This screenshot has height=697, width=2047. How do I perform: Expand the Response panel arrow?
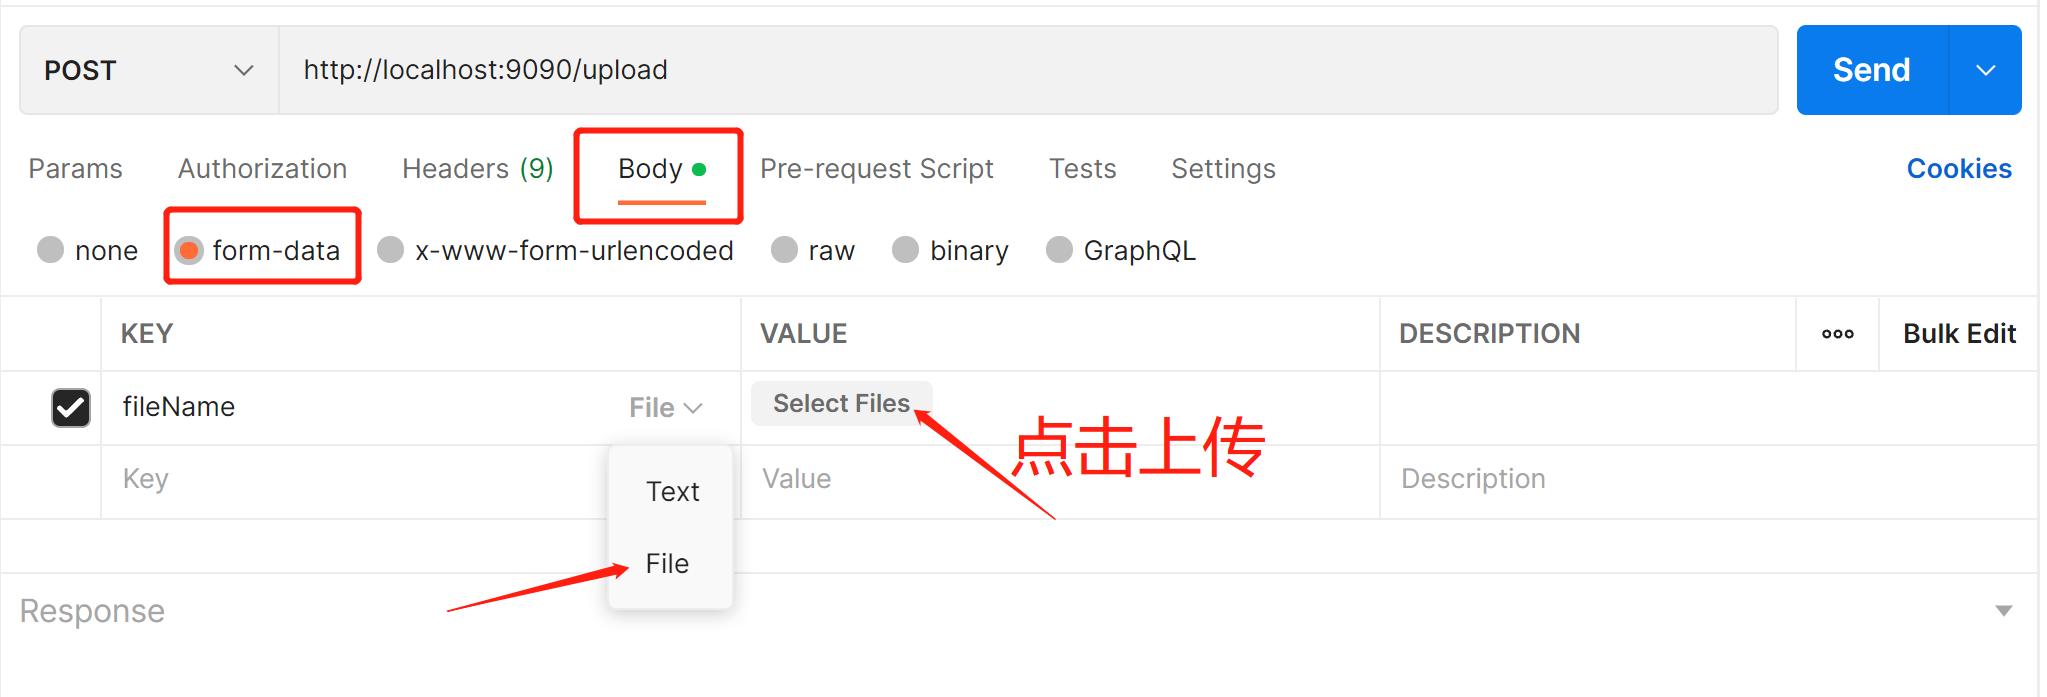(2003, 611)
